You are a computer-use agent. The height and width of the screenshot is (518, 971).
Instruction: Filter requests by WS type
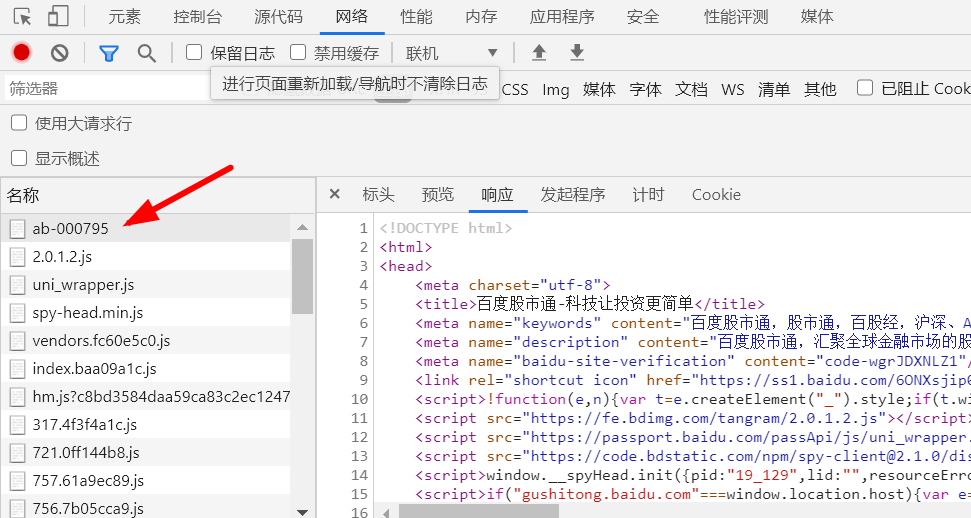(733, 89)
